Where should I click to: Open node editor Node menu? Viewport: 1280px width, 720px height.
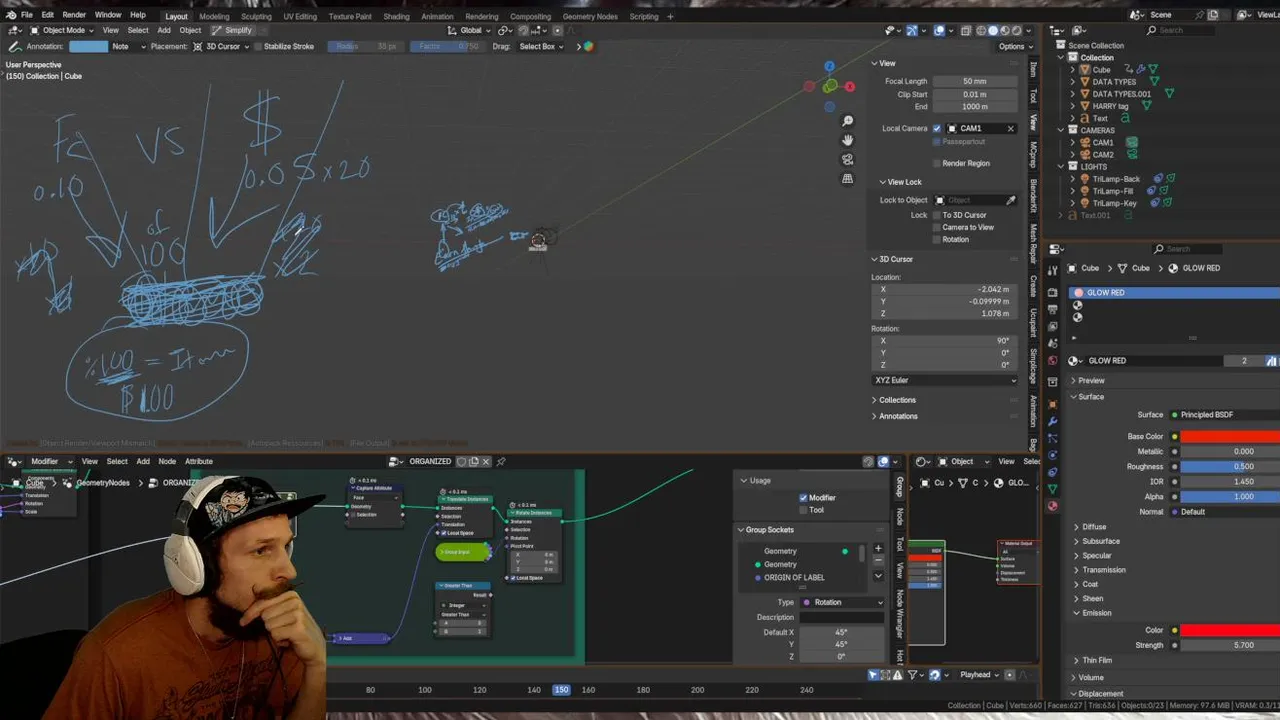[x=167, y=461]
